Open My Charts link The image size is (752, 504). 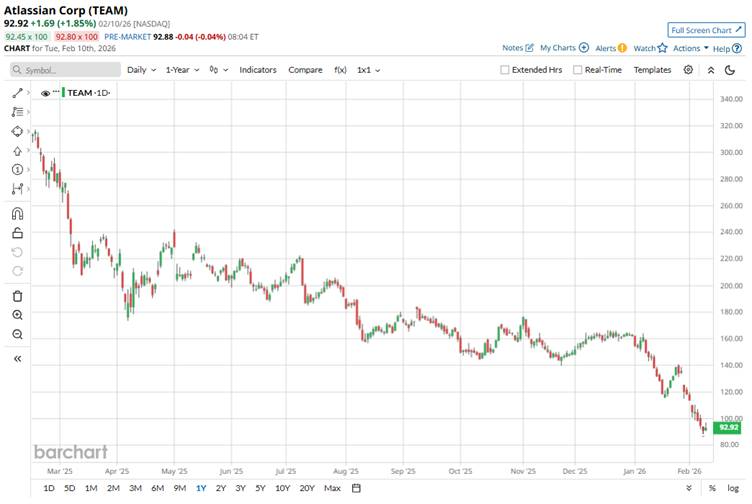tap(564, 48)
